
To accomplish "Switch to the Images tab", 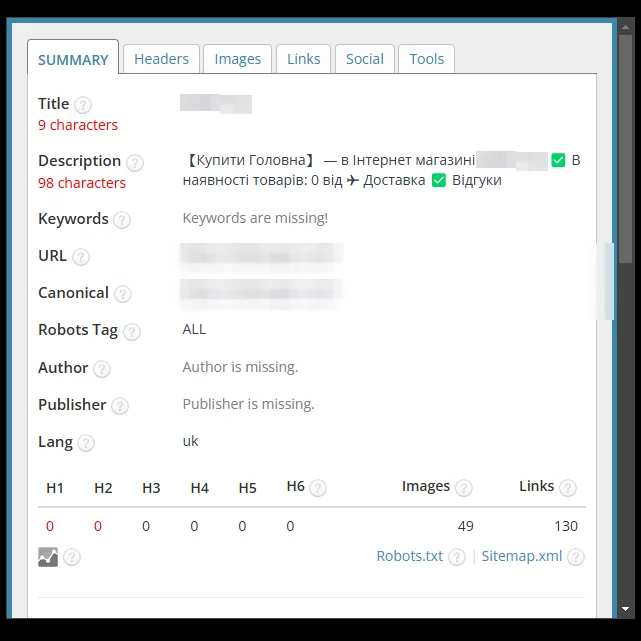I will pyautogui.click(x=238, y=59).
